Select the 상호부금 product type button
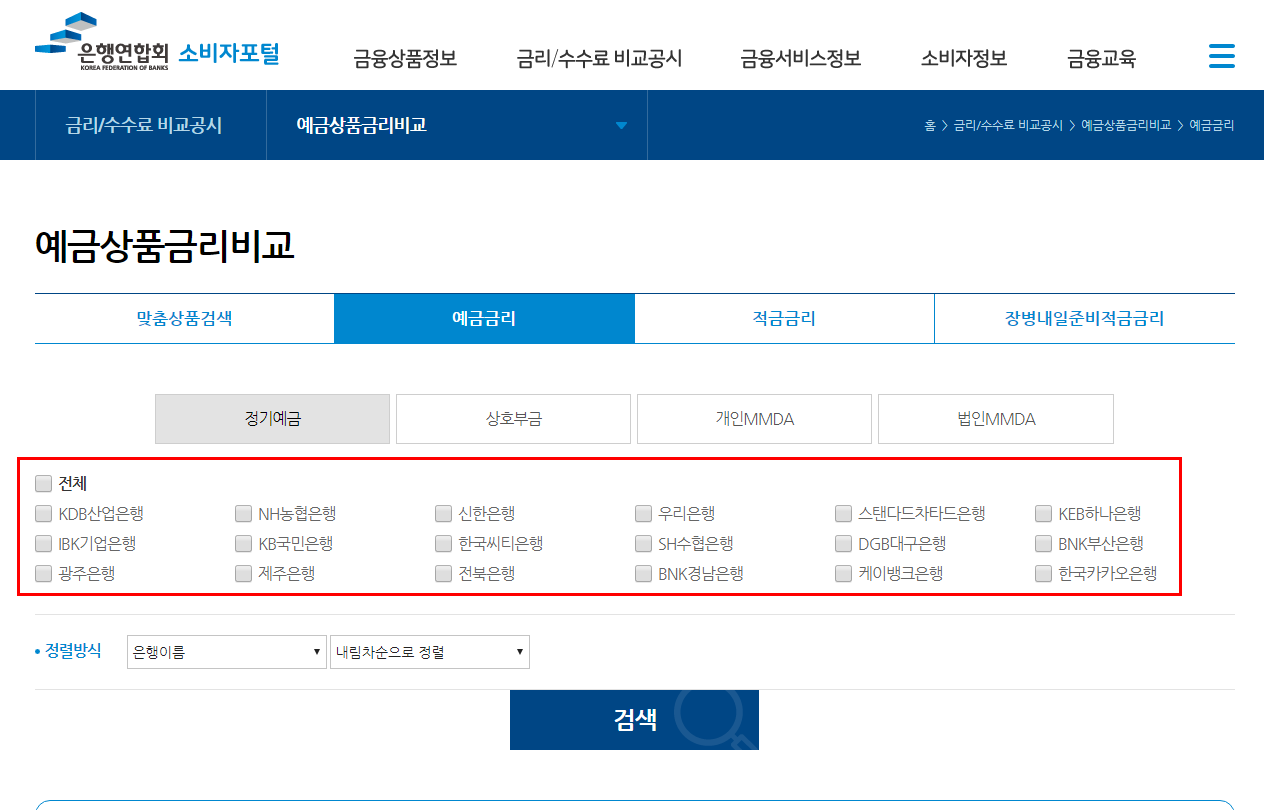Screen dimensions: 1264x810 [513, 419]
